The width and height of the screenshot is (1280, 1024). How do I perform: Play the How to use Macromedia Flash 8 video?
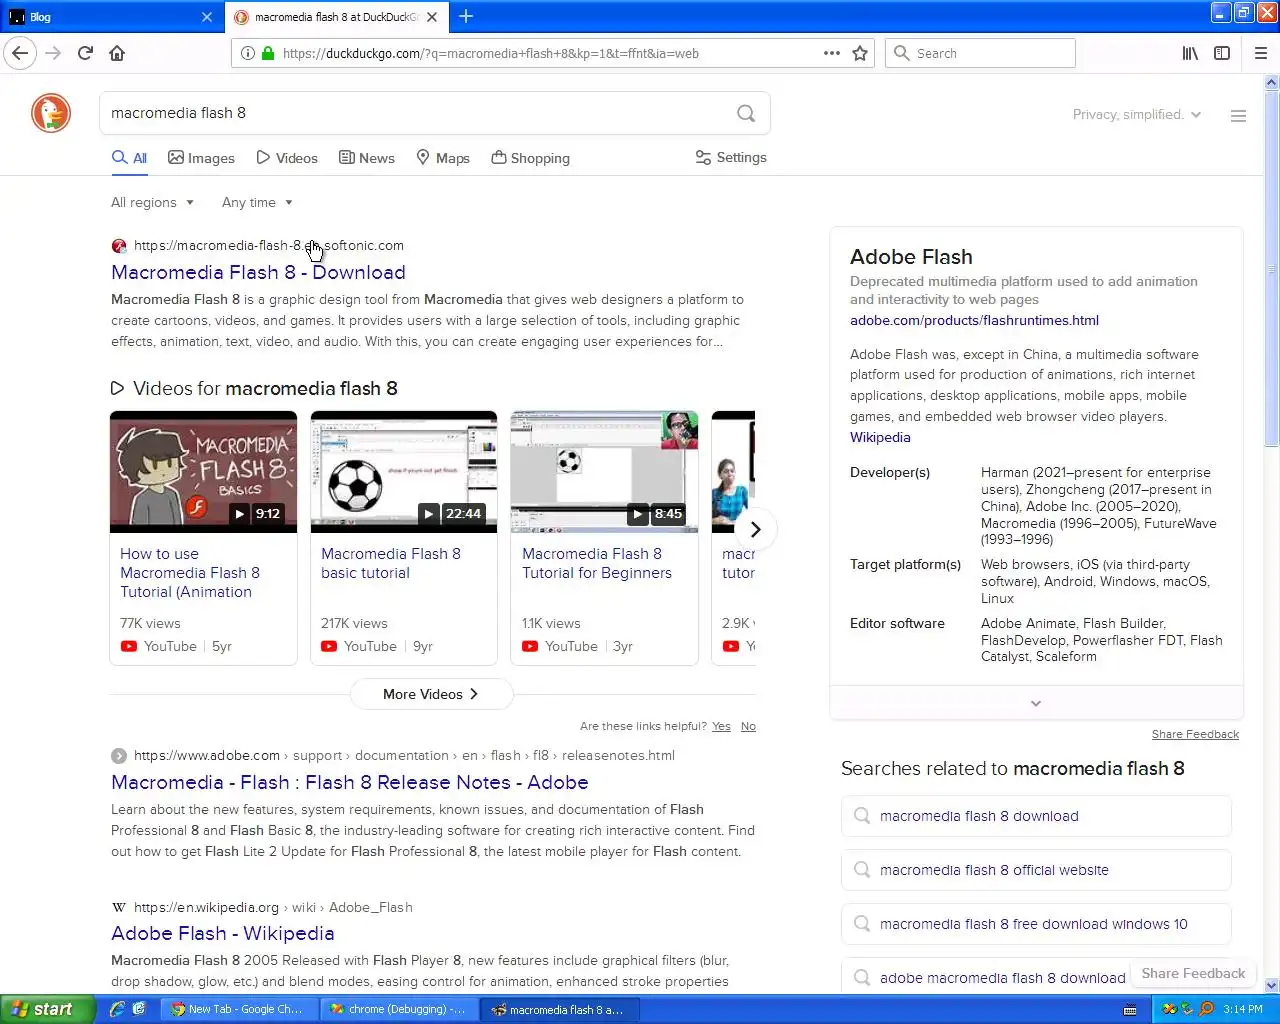[x=203, y=472]
